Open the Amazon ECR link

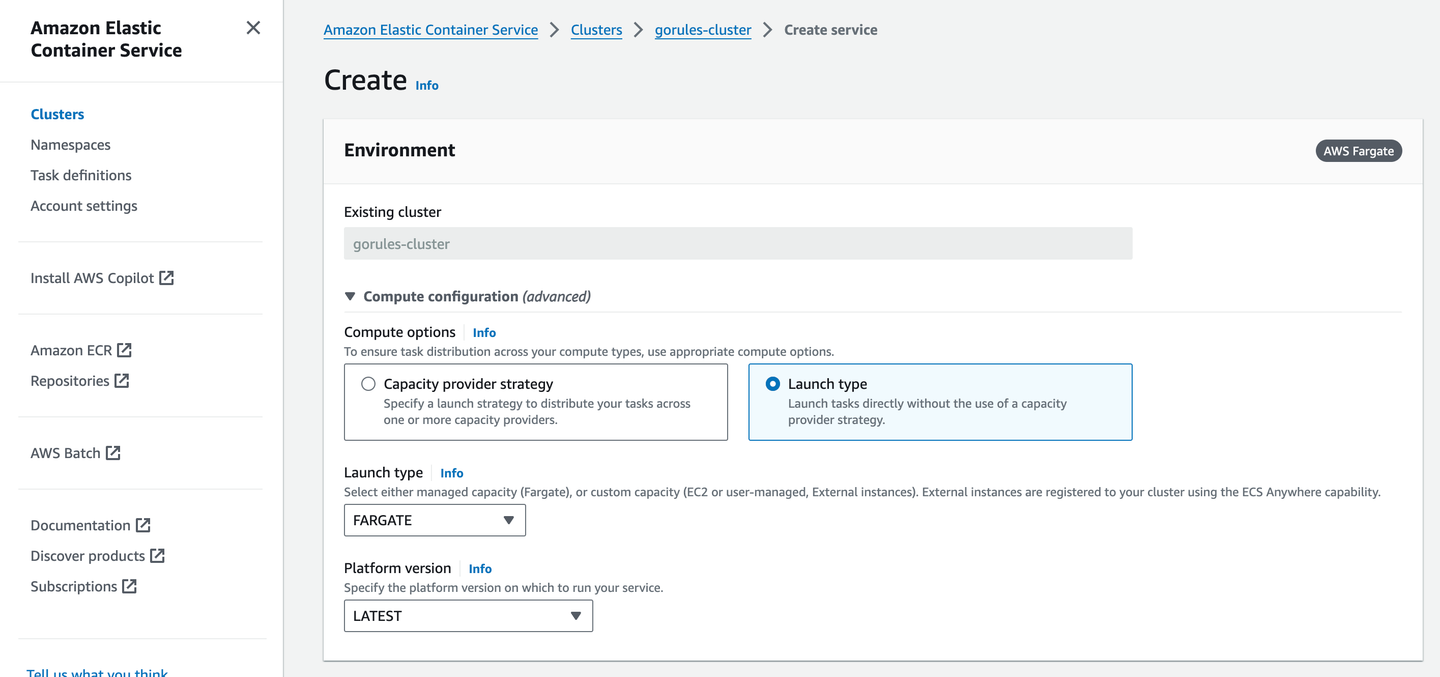(x=71, y=350)
